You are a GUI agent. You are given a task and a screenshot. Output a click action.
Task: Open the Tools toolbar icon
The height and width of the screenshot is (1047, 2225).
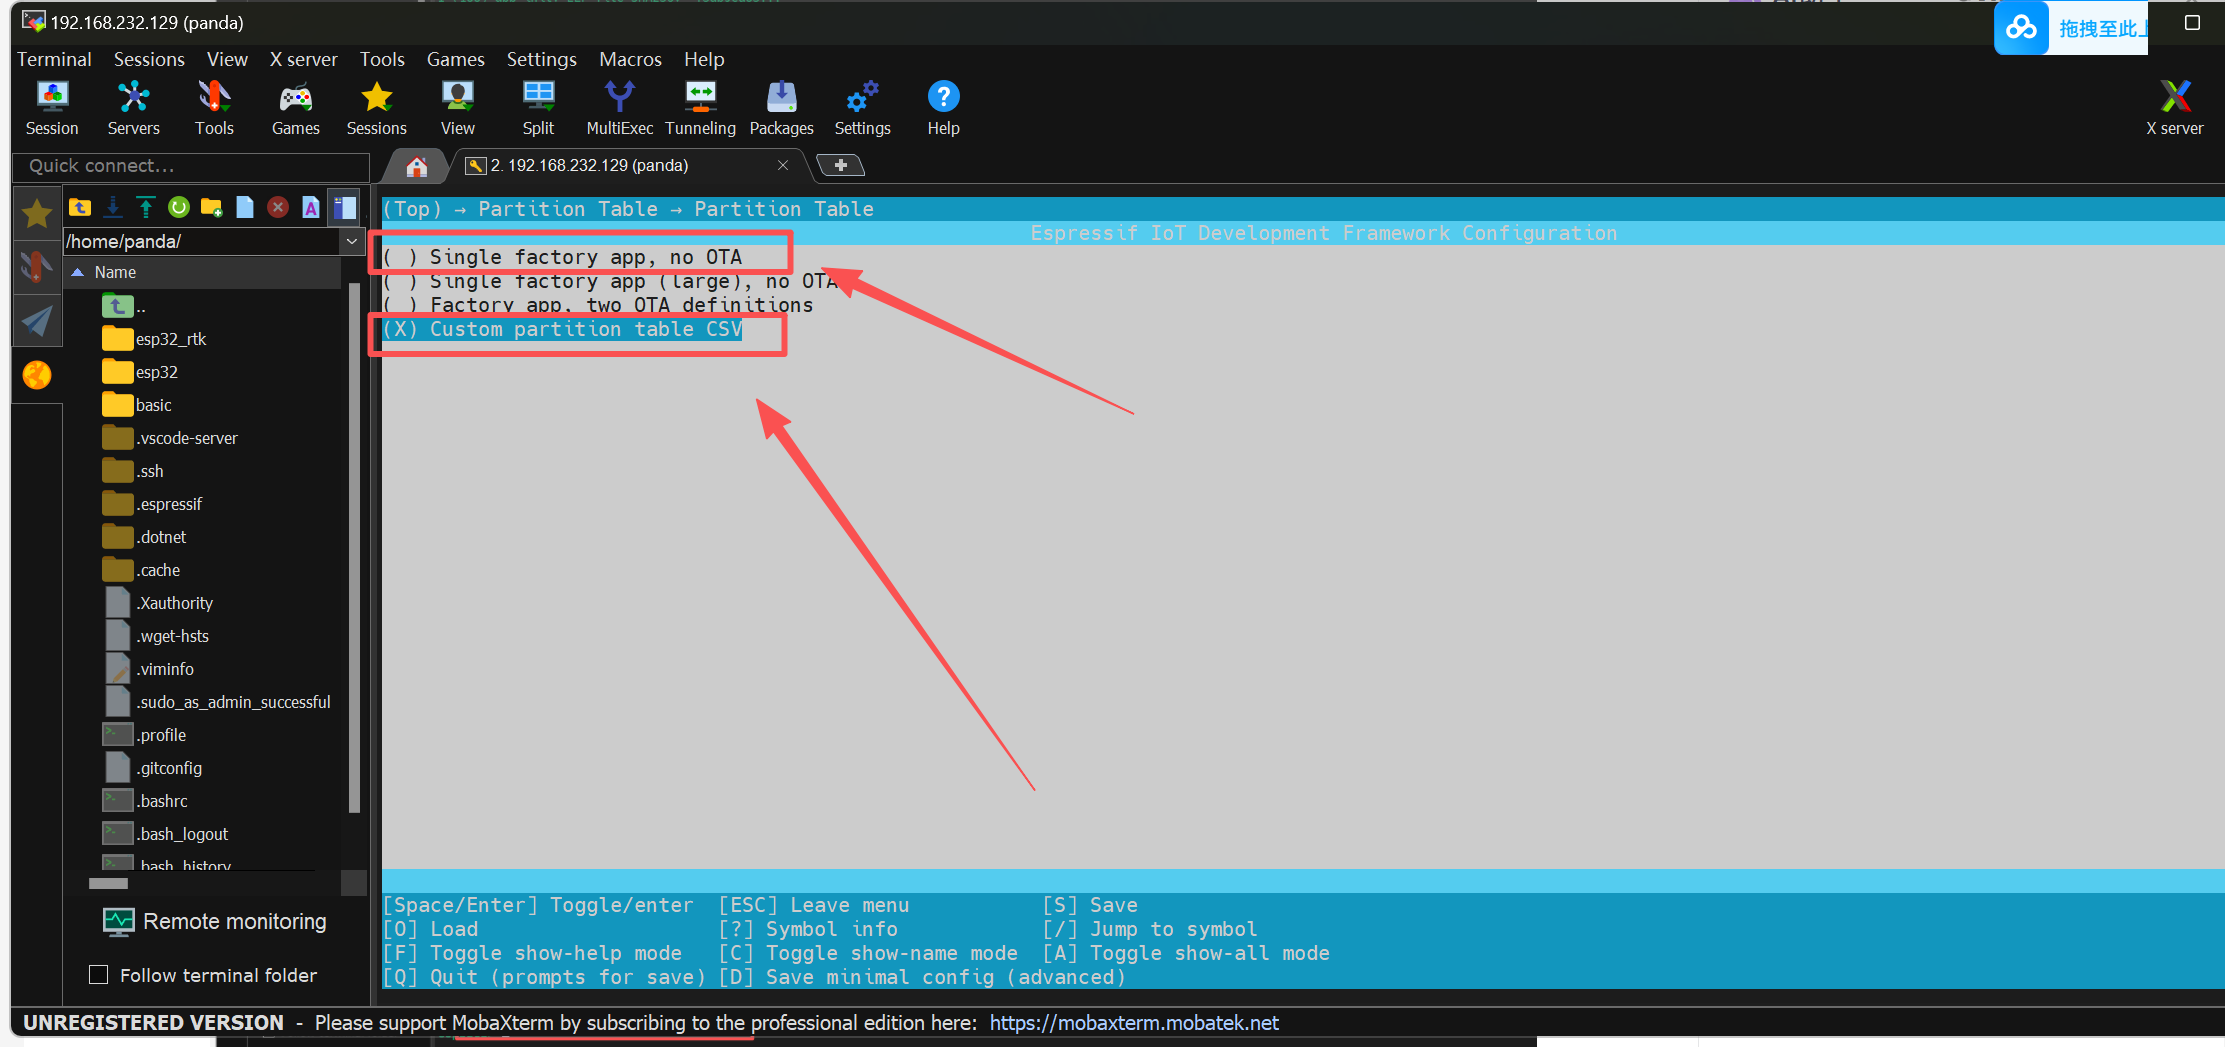point(214,108)
